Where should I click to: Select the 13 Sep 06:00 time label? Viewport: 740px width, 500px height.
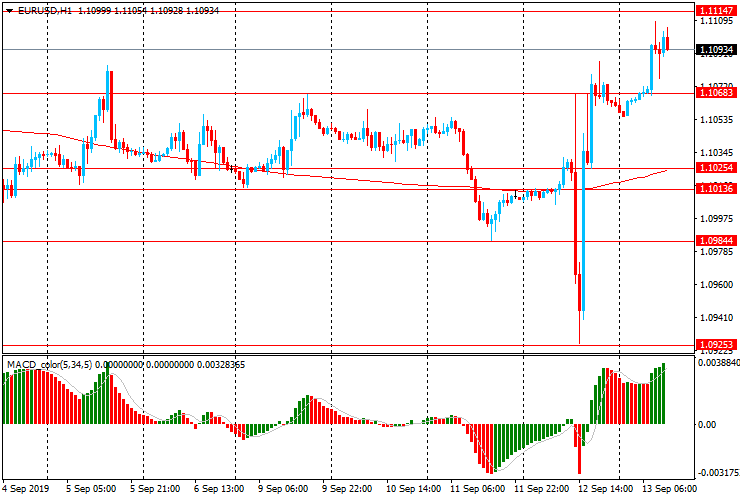[x=670, y=490]
